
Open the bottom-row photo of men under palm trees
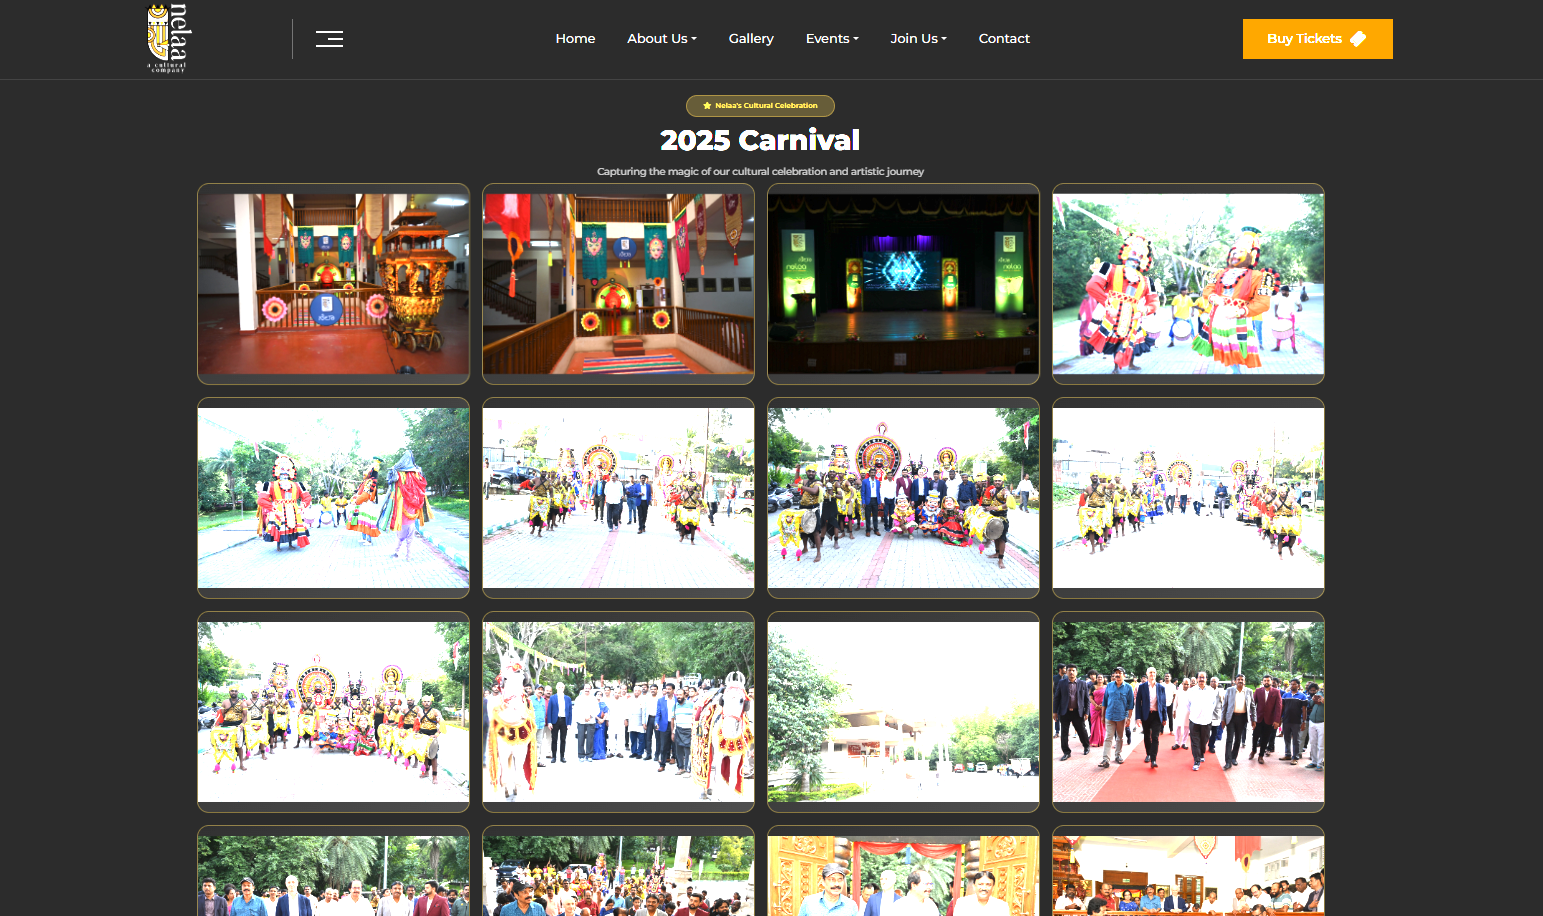(x=333, y=871)
